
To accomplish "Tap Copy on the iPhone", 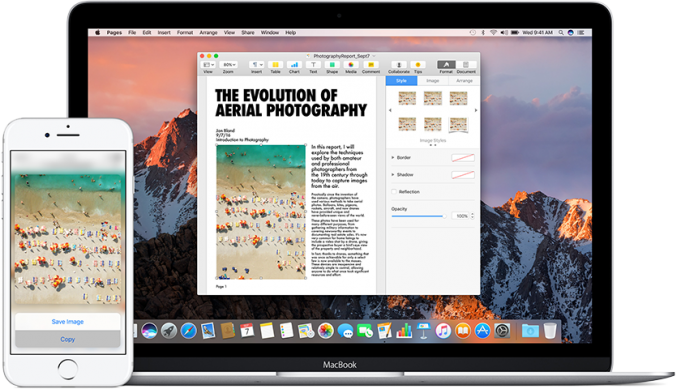I will click(68, 339).
